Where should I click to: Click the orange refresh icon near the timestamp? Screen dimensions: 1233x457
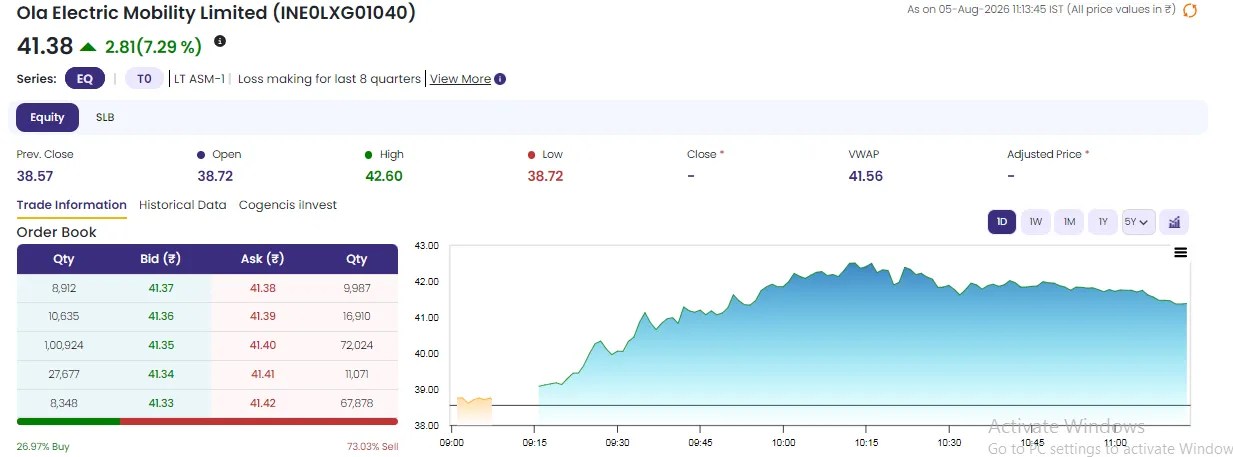pos(1189,10)
